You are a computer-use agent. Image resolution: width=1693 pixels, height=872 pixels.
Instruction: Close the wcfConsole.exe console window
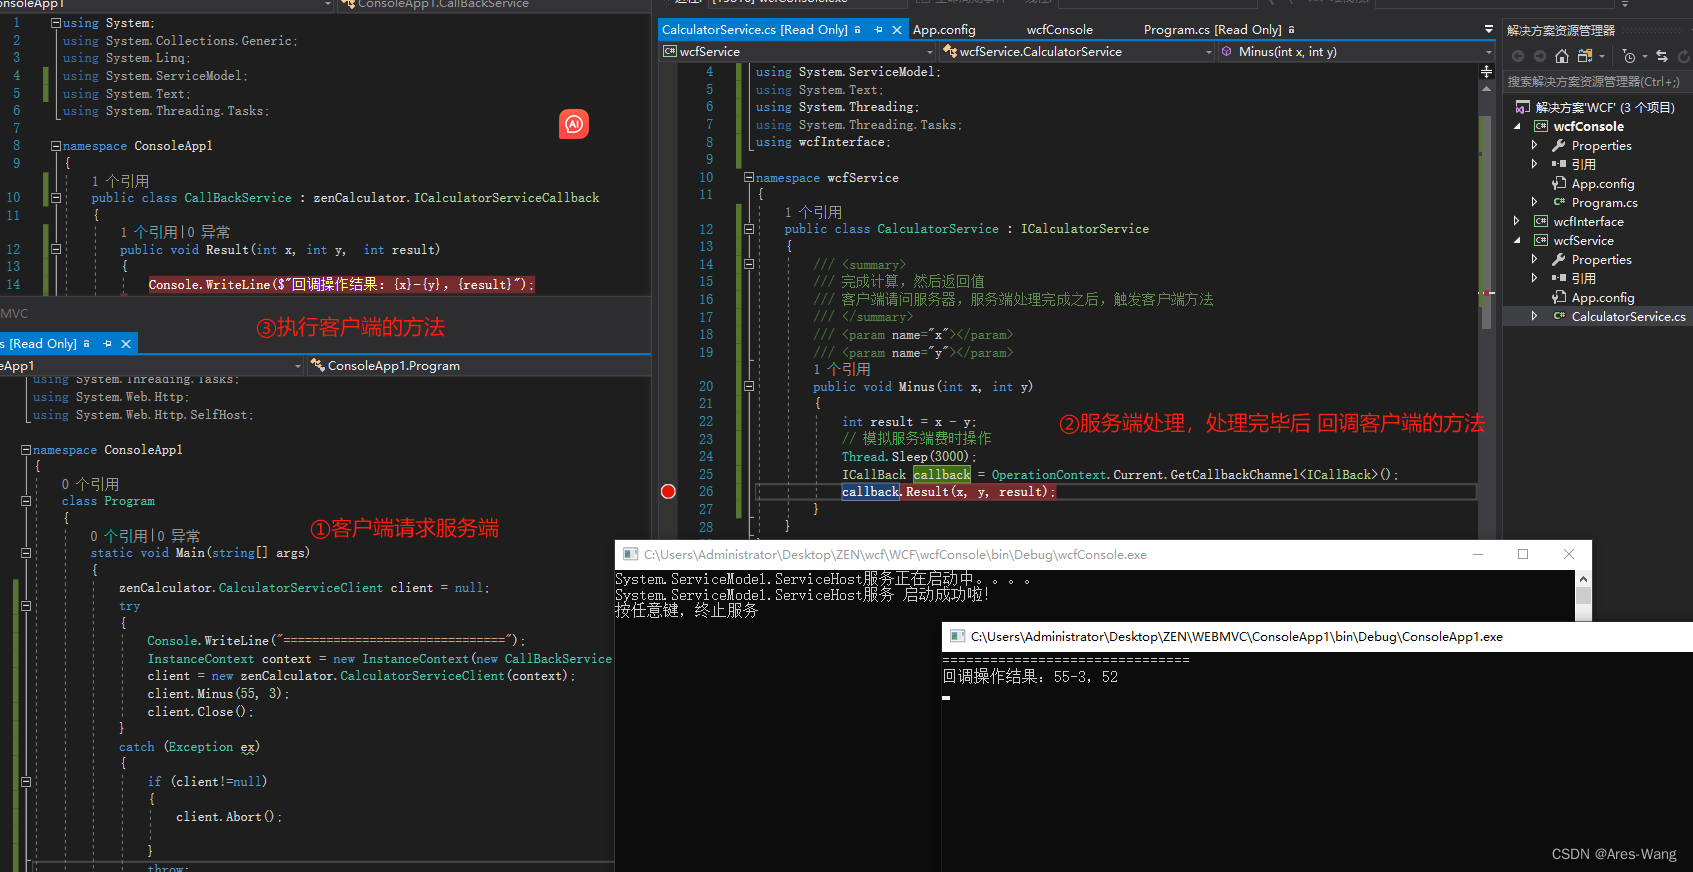[x=1569, y=554]
